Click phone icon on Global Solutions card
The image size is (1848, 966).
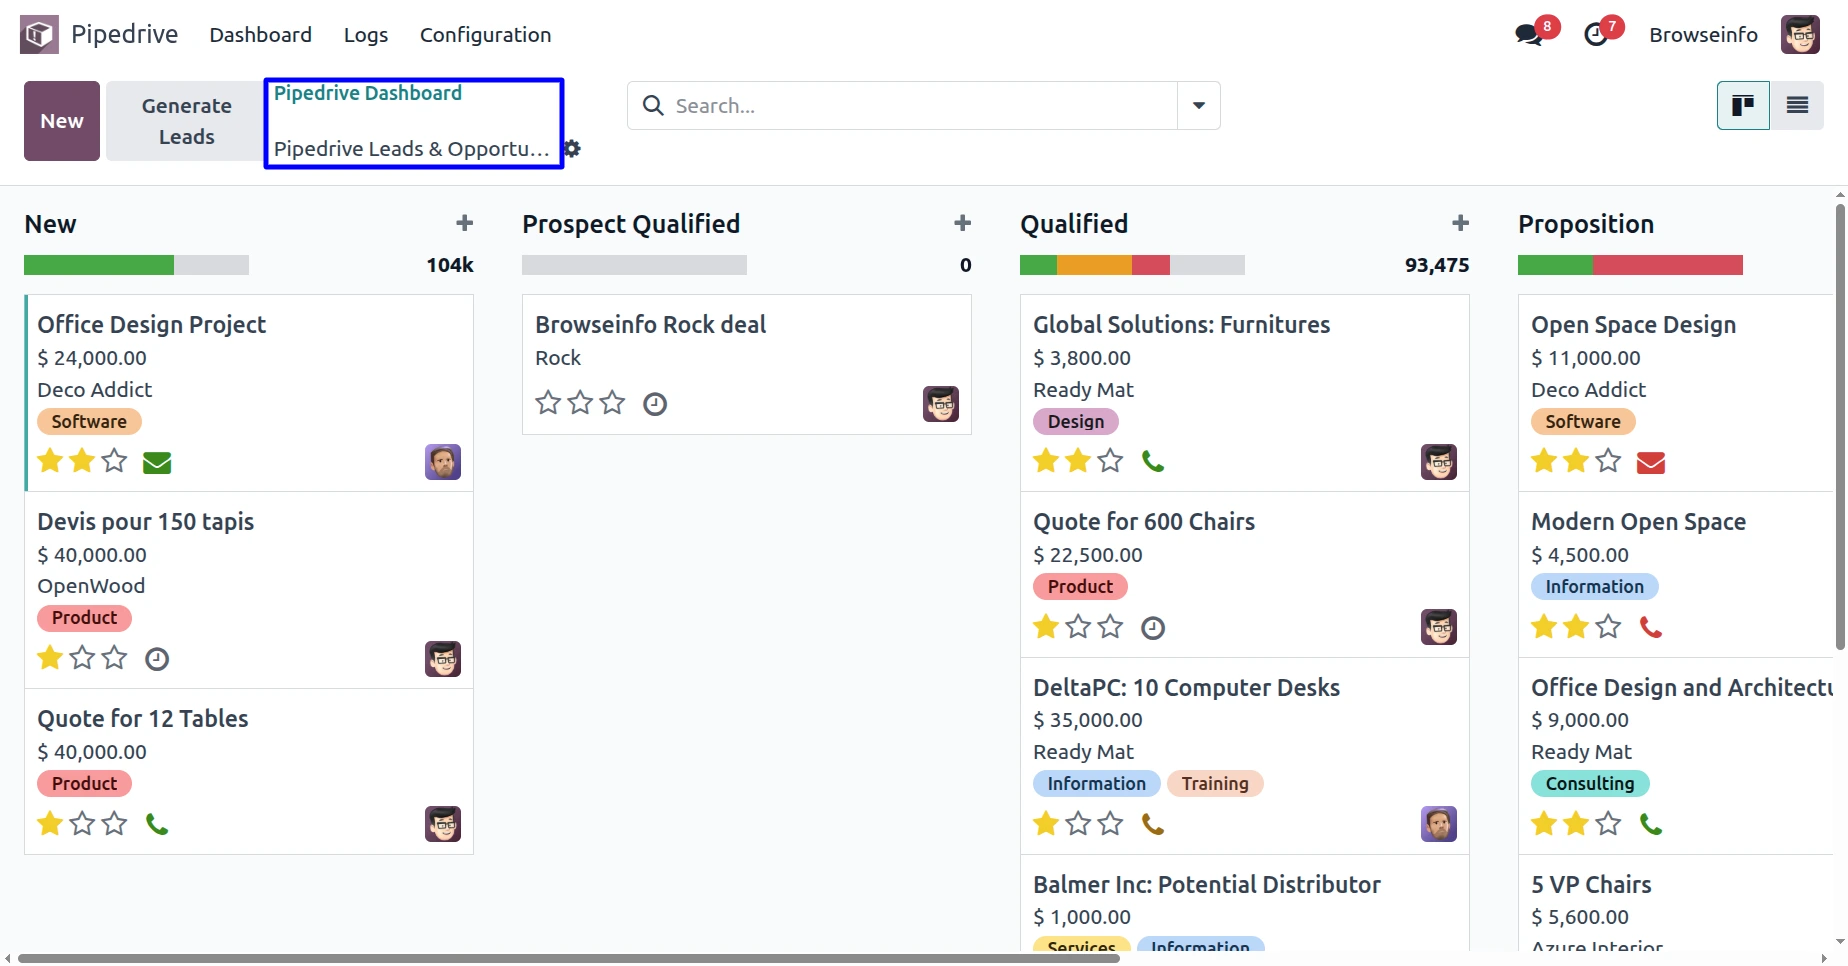[1153, 461]
